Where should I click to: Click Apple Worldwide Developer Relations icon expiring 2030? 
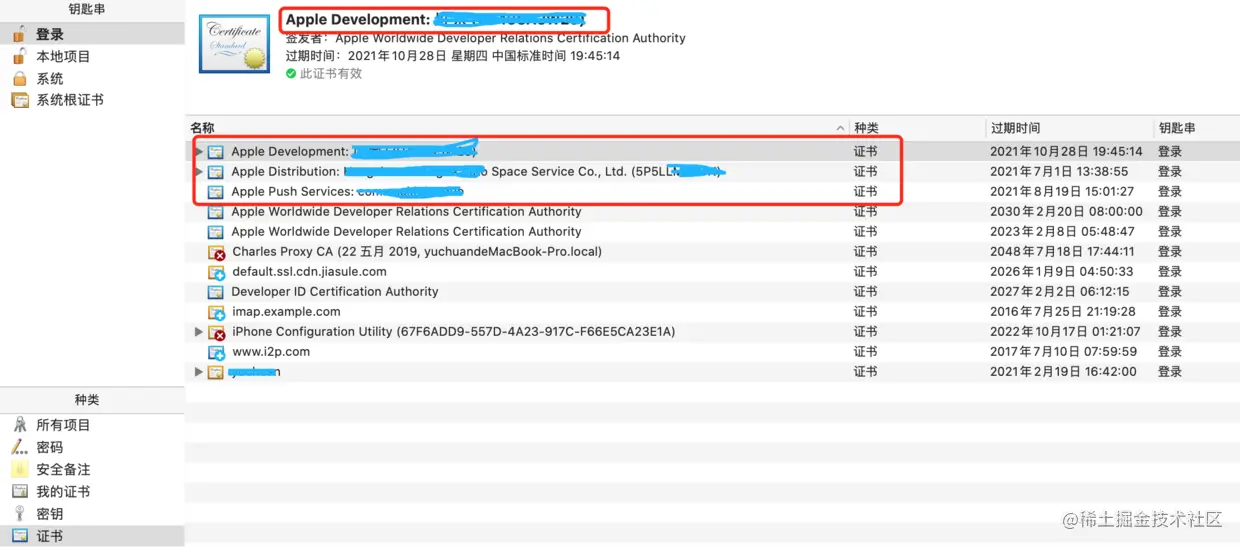(x=215, y=212)
